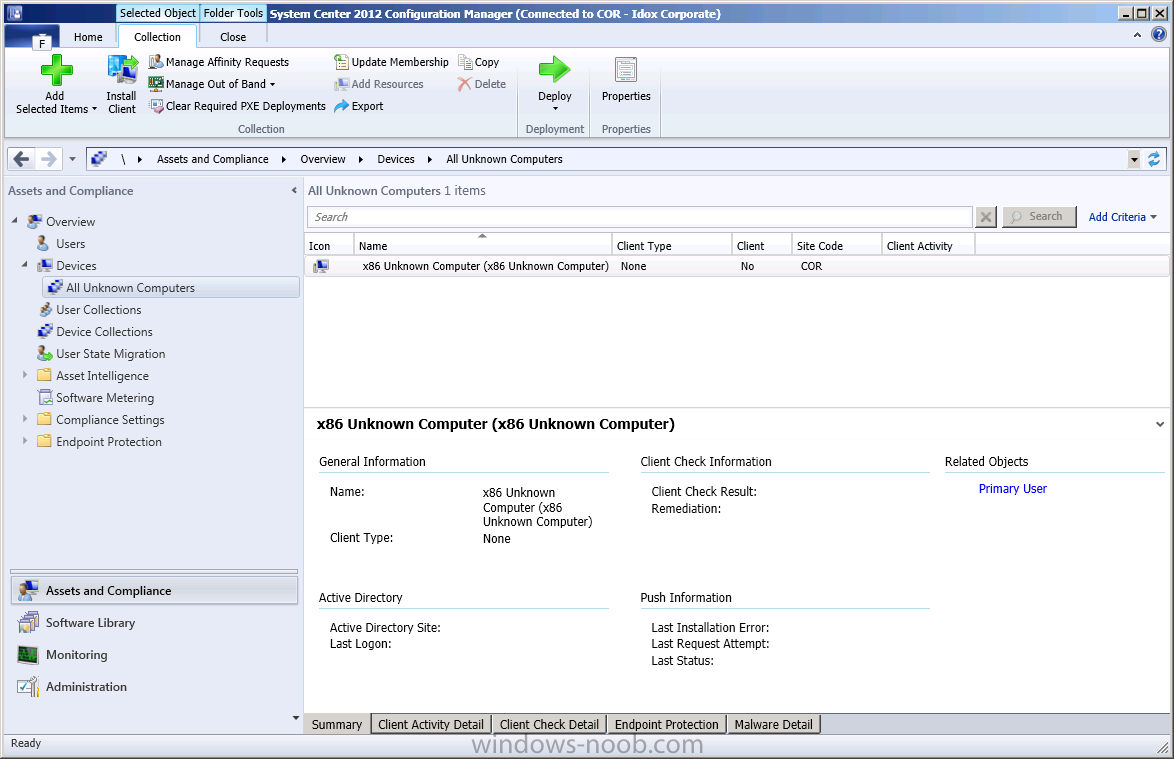Open the Monitoring workspace

point(154,655)
